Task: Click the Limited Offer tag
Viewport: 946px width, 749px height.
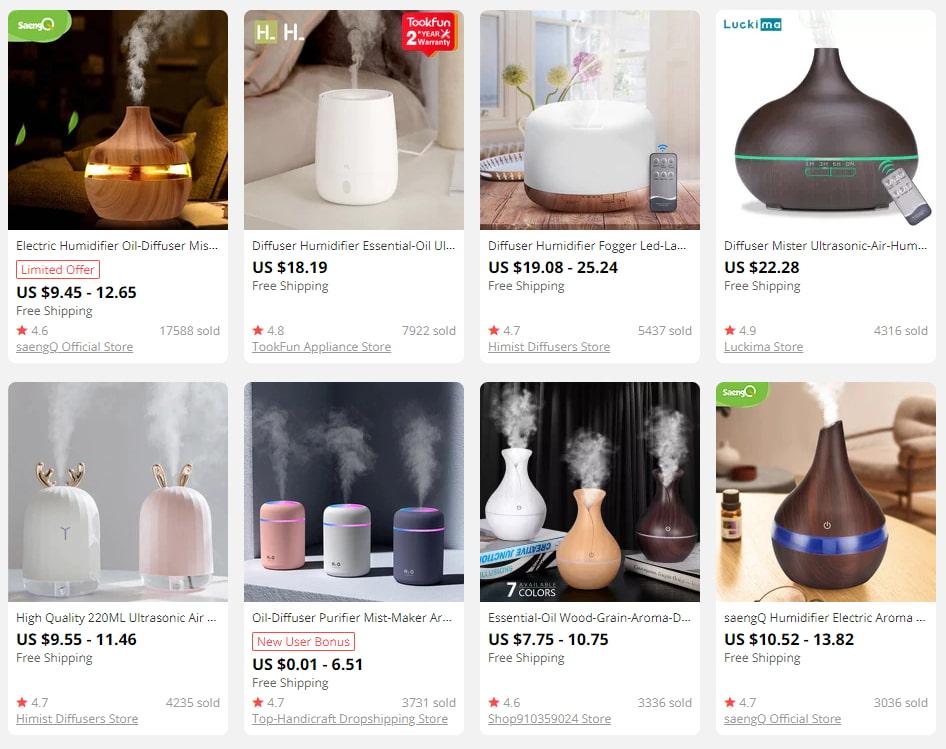Action: [x=58, y=269]
